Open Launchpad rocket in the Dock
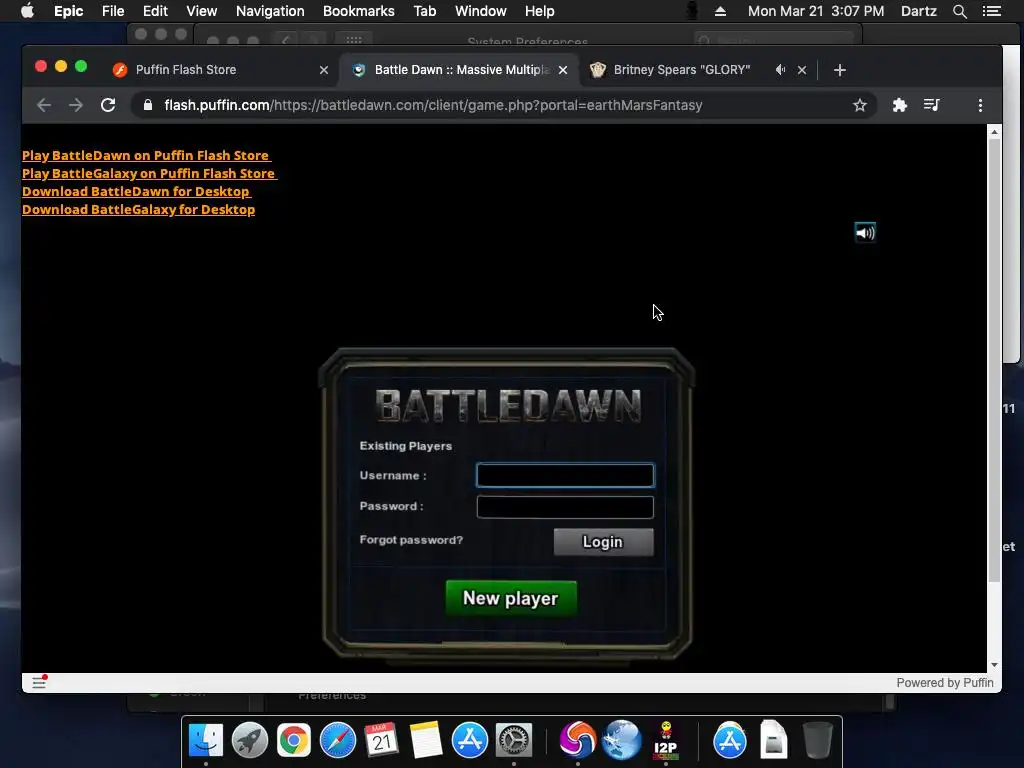The height and width of the screenshot is (768, 1024). [249, 741]
